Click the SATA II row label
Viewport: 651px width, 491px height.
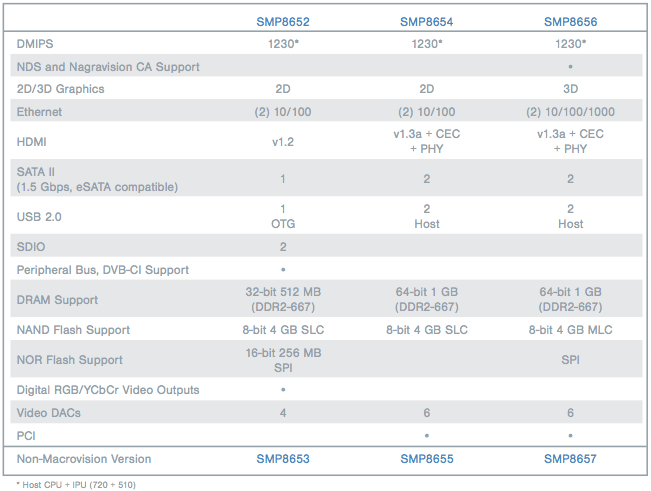pyautogui.click(x=97, y=179)
